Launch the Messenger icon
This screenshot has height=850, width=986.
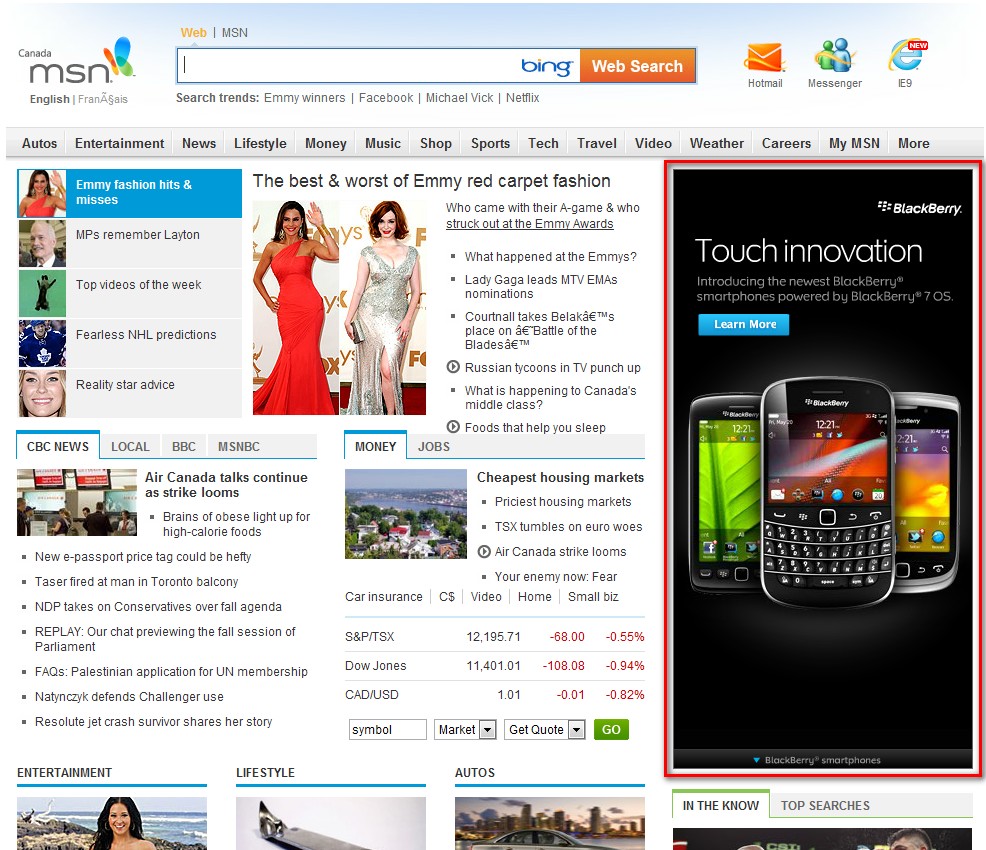(834, 56)
